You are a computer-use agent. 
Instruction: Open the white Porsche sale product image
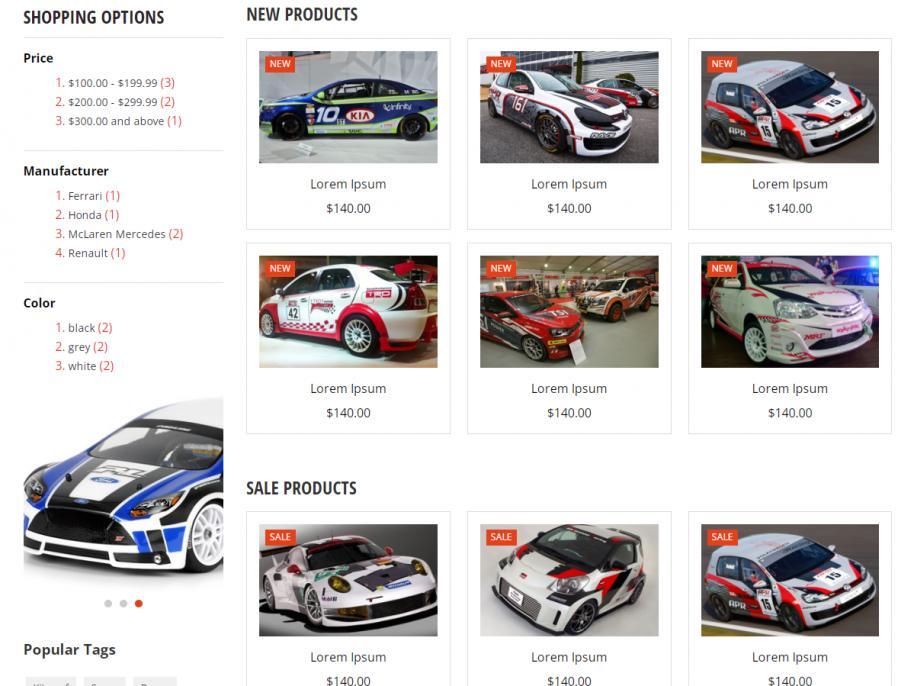348,580
